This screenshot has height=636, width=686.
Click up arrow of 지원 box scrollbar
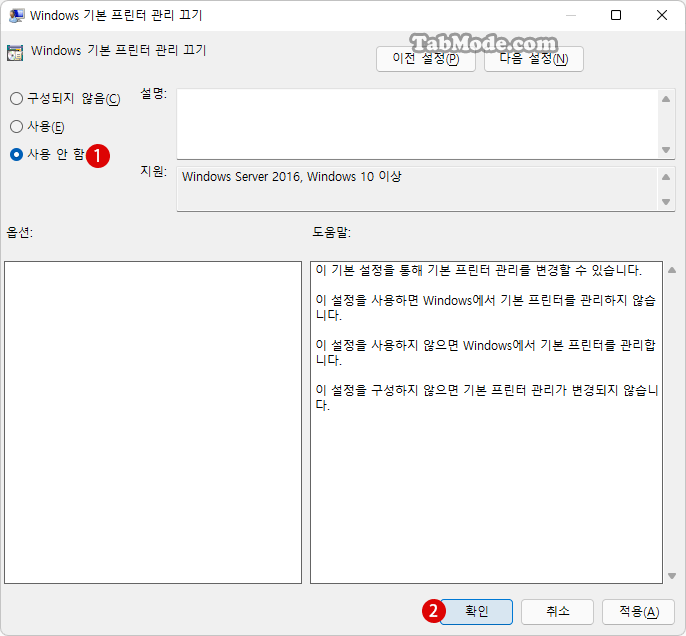pos(666,177)
